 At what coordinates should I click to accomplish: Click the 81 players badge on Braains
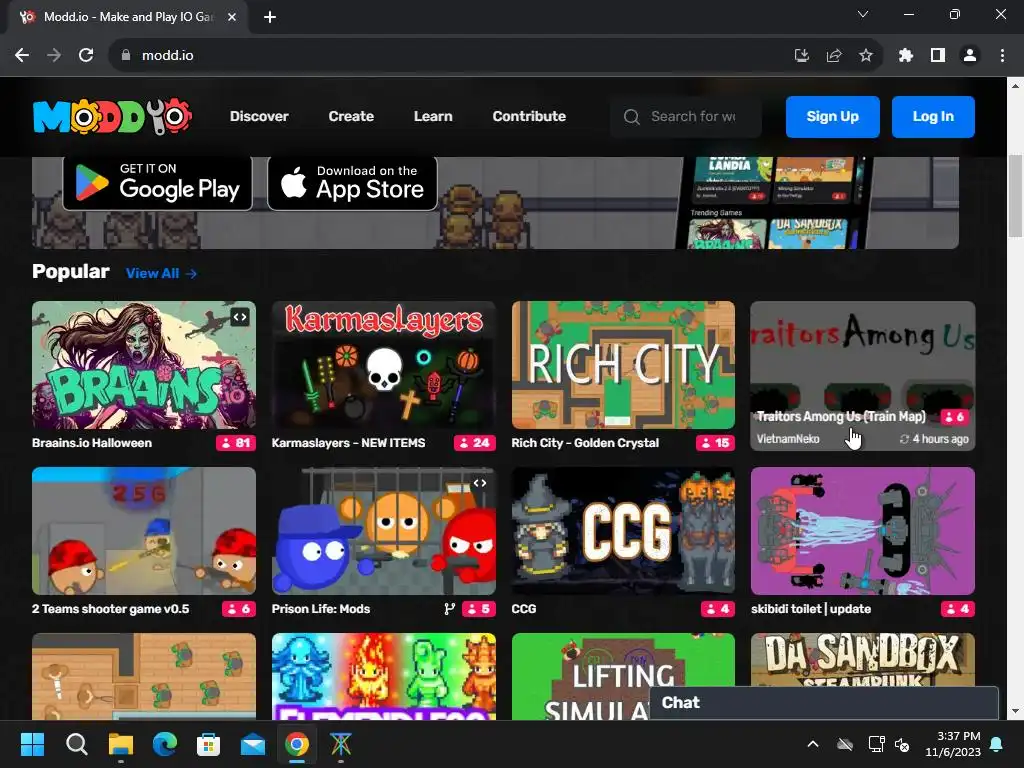236,443
